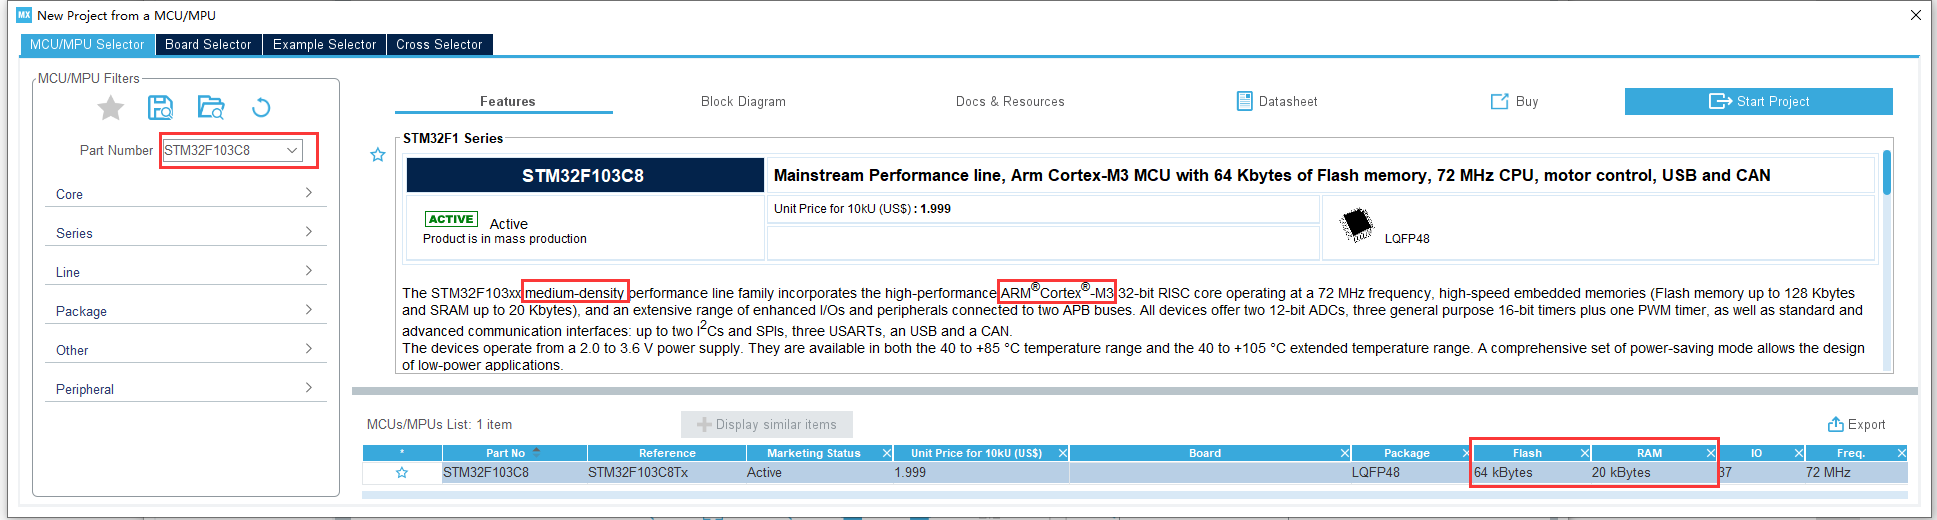Click the load saved search folder icon
This screenshot has width=1937, height=520.
(211, 108)
